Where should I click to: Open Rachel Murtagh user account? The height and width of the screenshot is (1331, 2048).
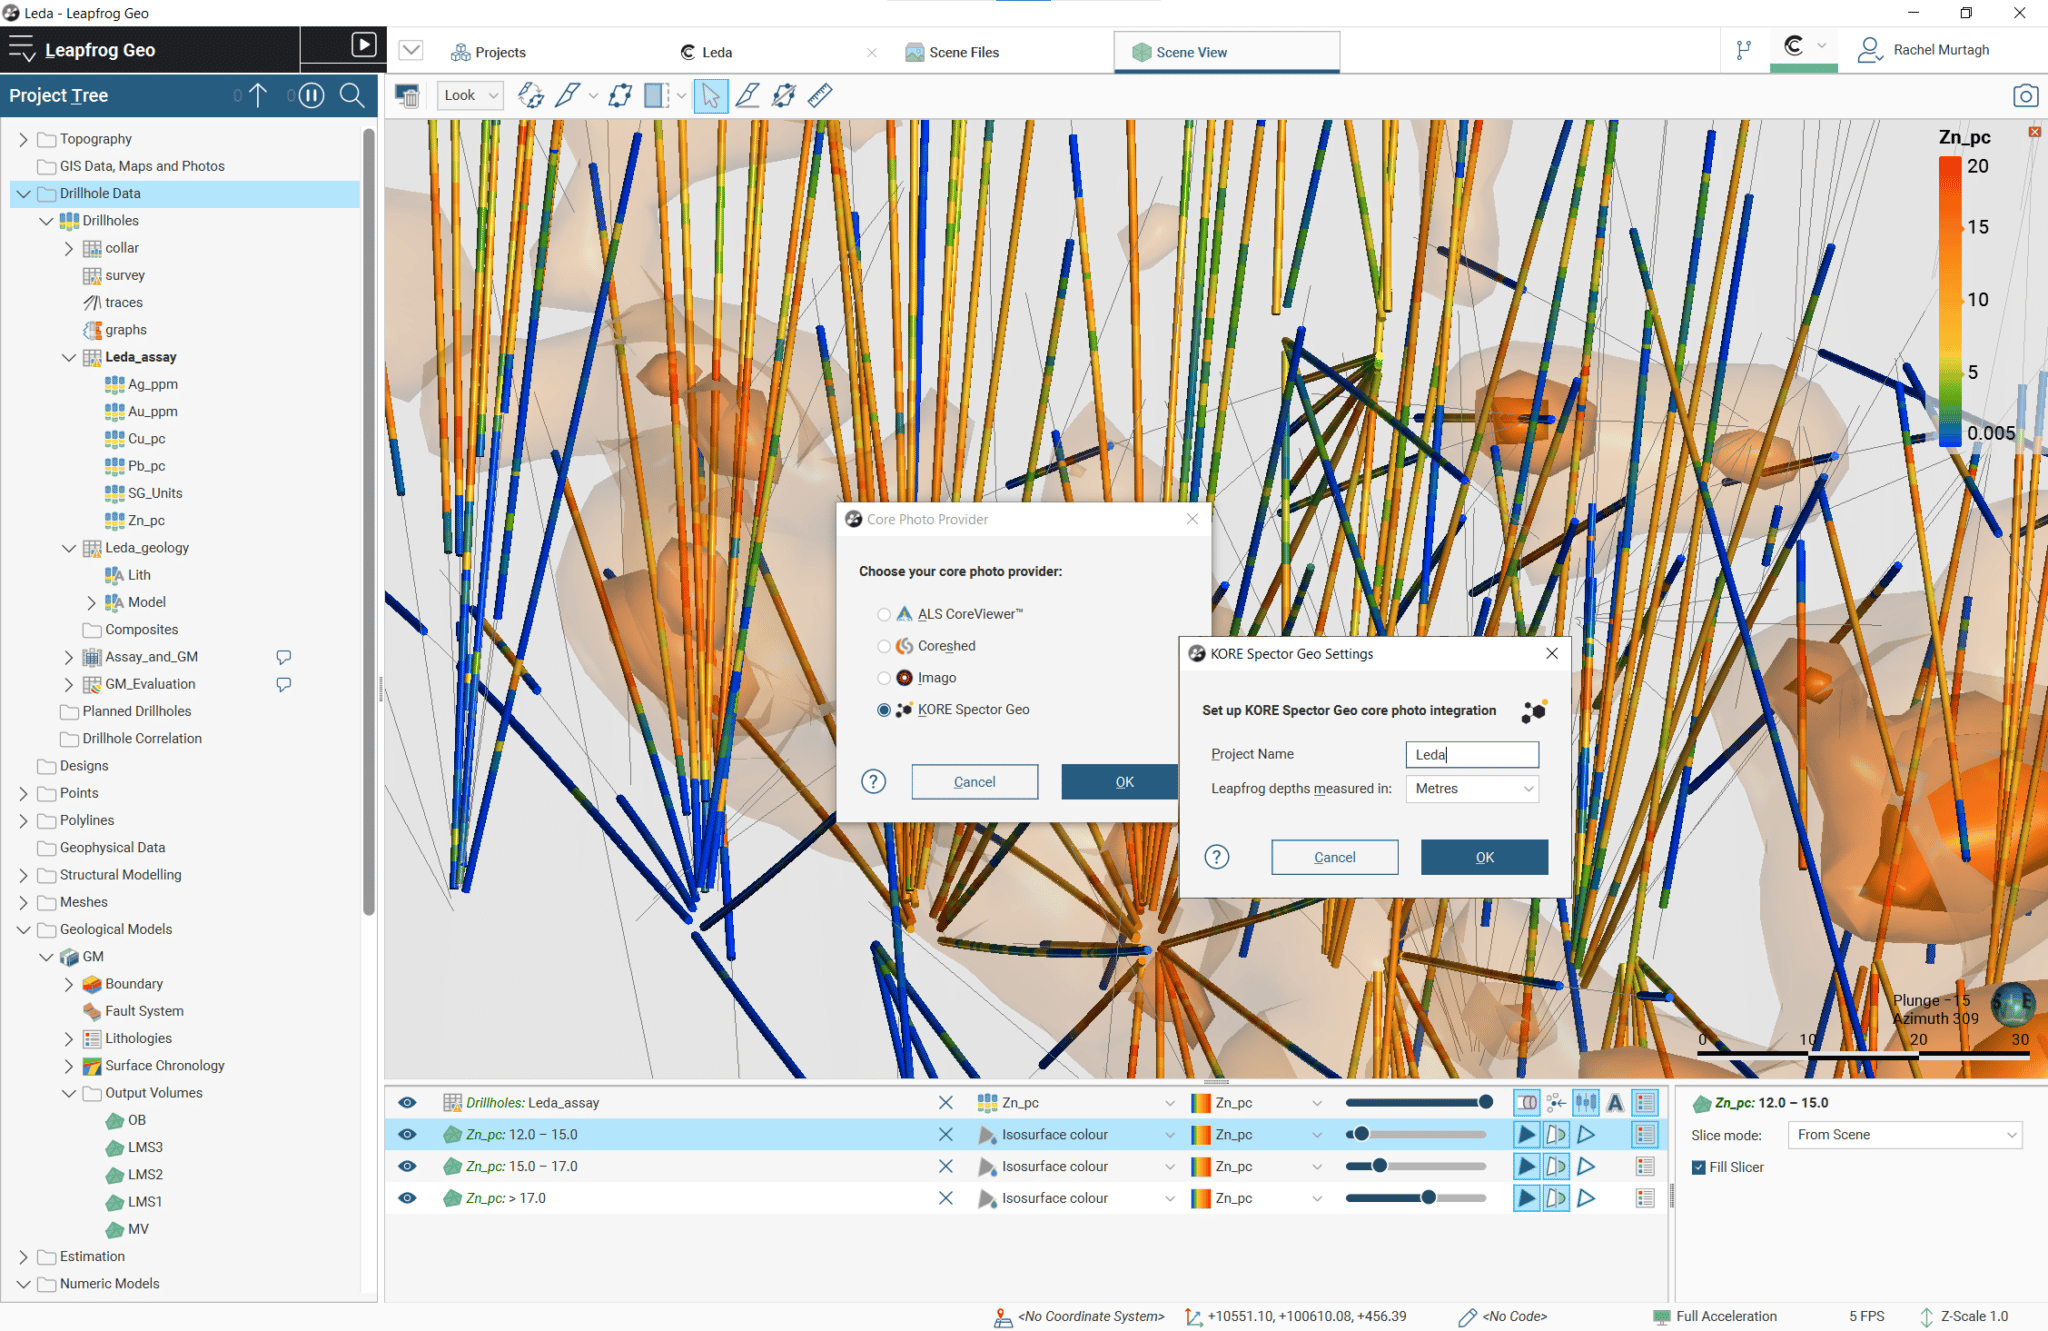1923,50
